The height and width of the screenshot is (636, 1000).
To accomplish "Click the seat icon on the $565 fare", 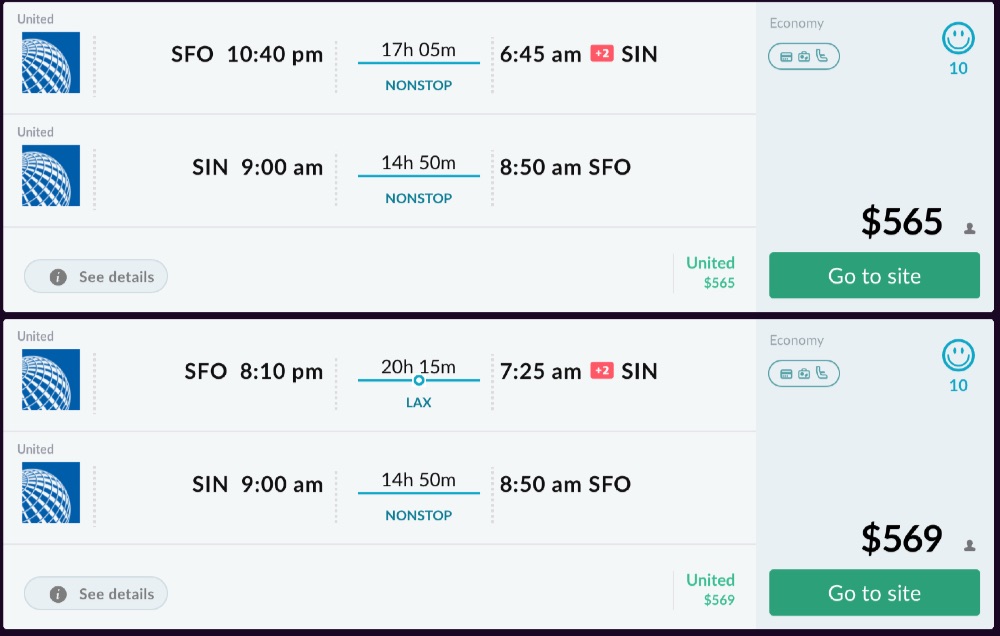I will [x=822, y=57].
